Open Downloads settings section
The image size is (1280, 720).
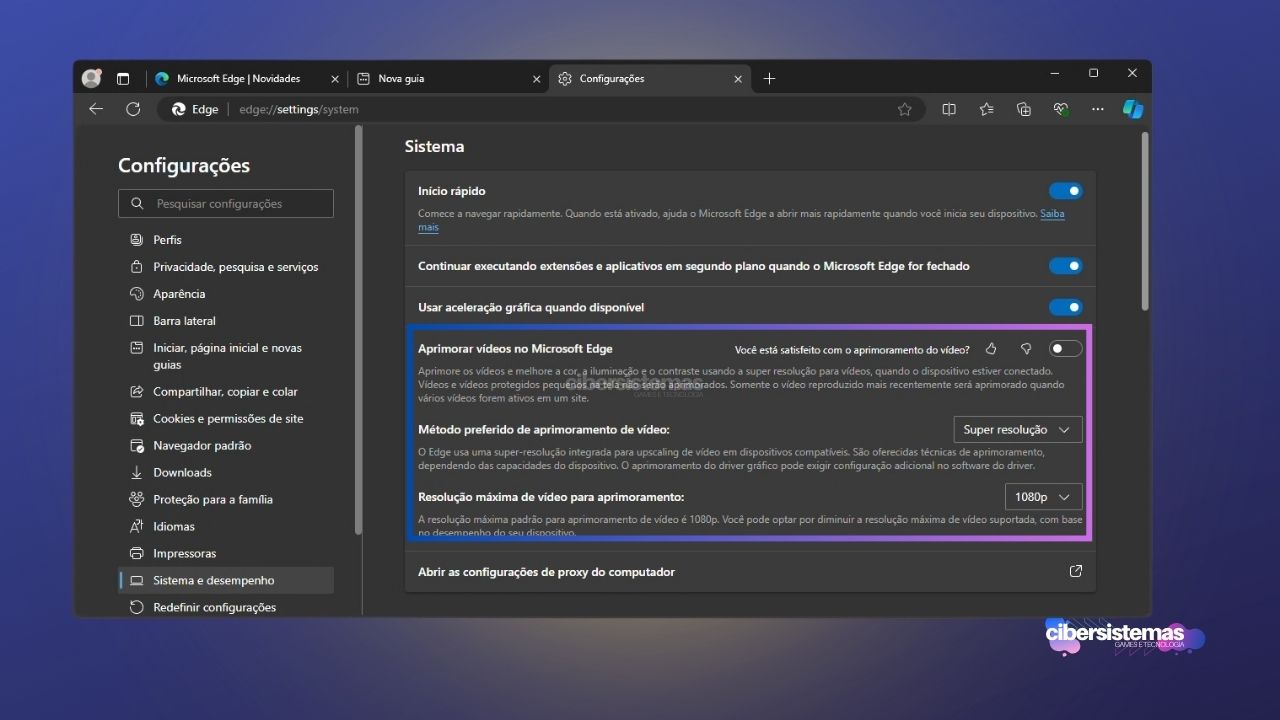[226, 472]
